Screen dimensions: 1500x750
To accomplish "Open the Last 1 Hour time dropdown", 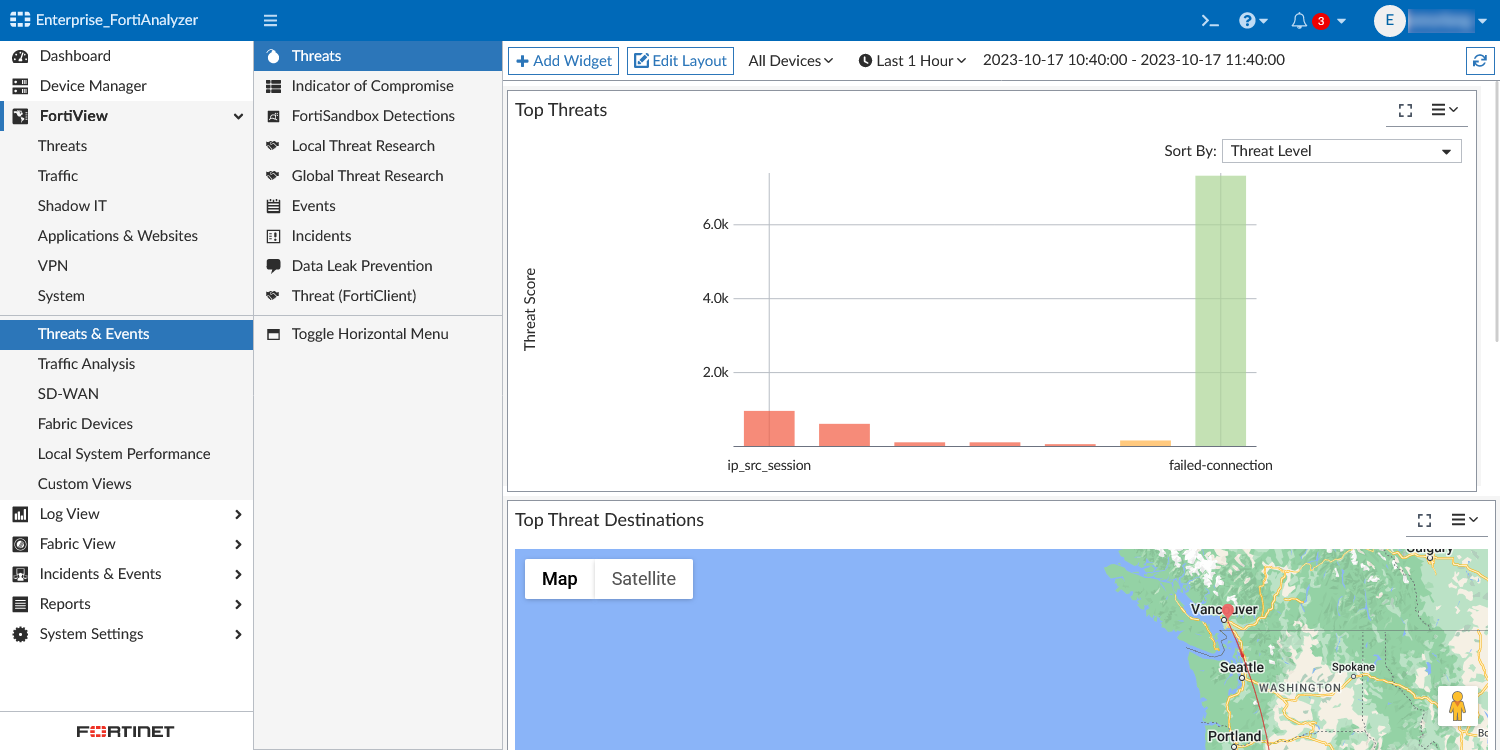I will click(x=912, y=61).
